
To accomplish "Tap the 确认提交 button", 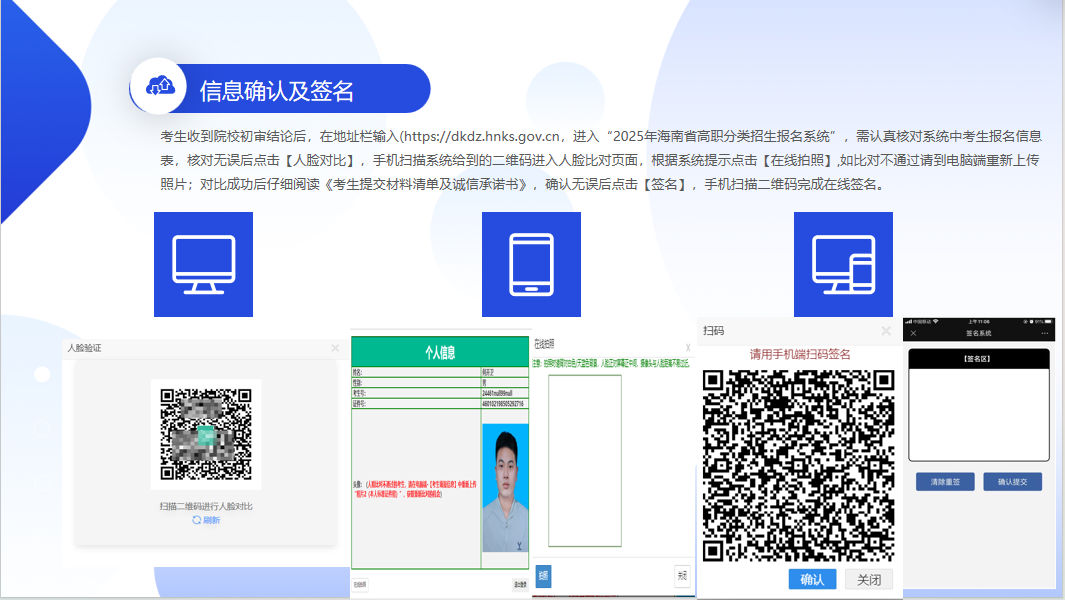I will tap(1012, 482).
